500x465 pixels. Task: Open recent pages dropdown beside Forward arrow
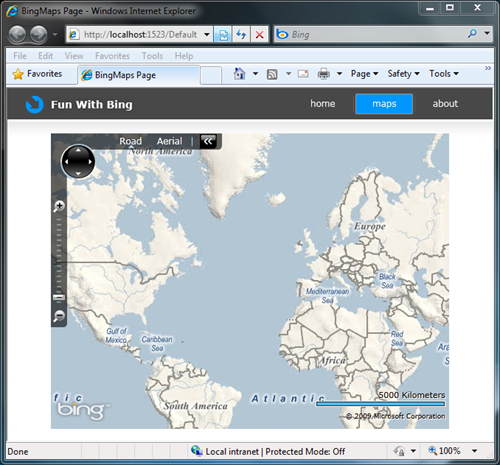55,34
